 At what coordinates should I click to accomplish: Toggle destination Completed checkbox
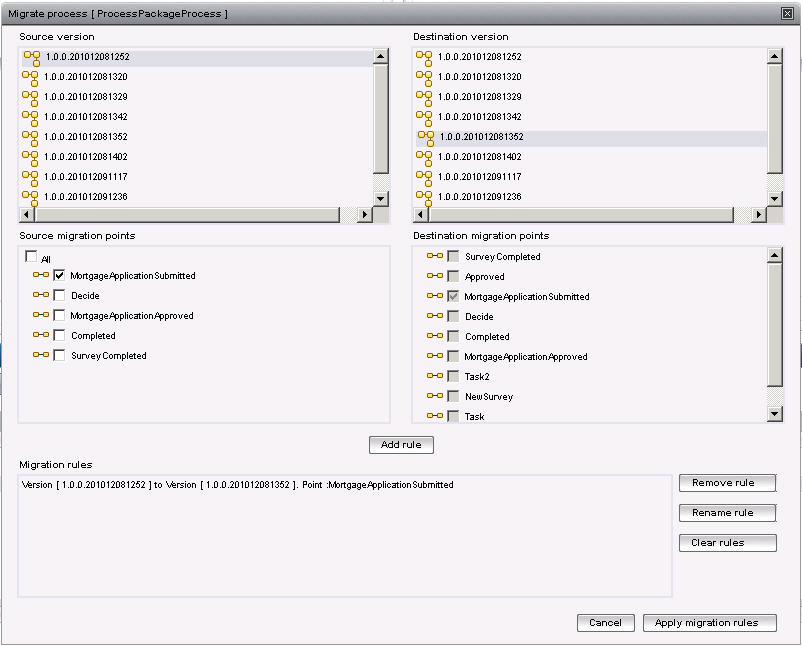pos(453,336)
